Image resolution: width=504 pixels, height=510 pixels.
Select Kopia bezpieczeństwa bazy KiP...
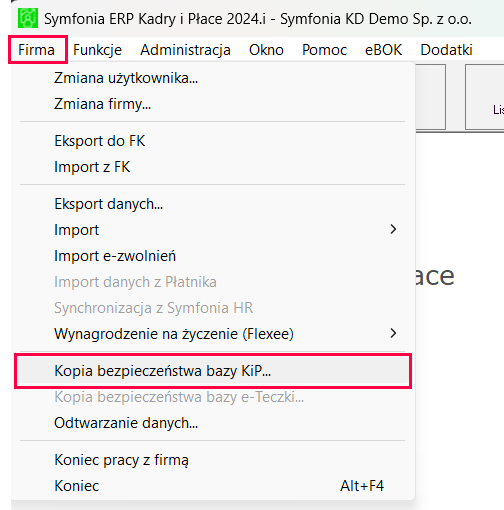tap(213, 371)
